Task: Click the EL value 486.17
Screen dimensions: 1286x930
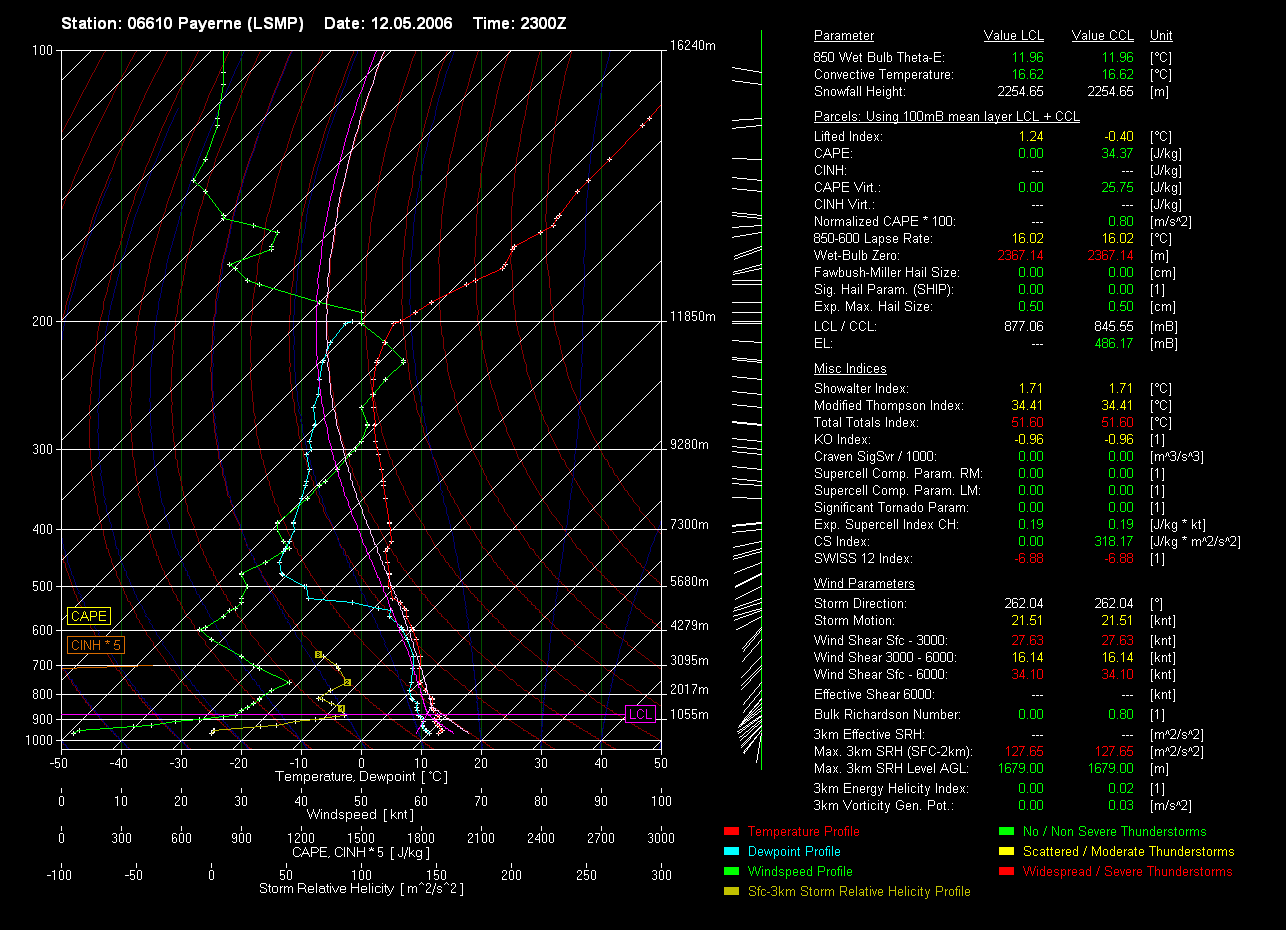Action: [x=1114, y=343]
